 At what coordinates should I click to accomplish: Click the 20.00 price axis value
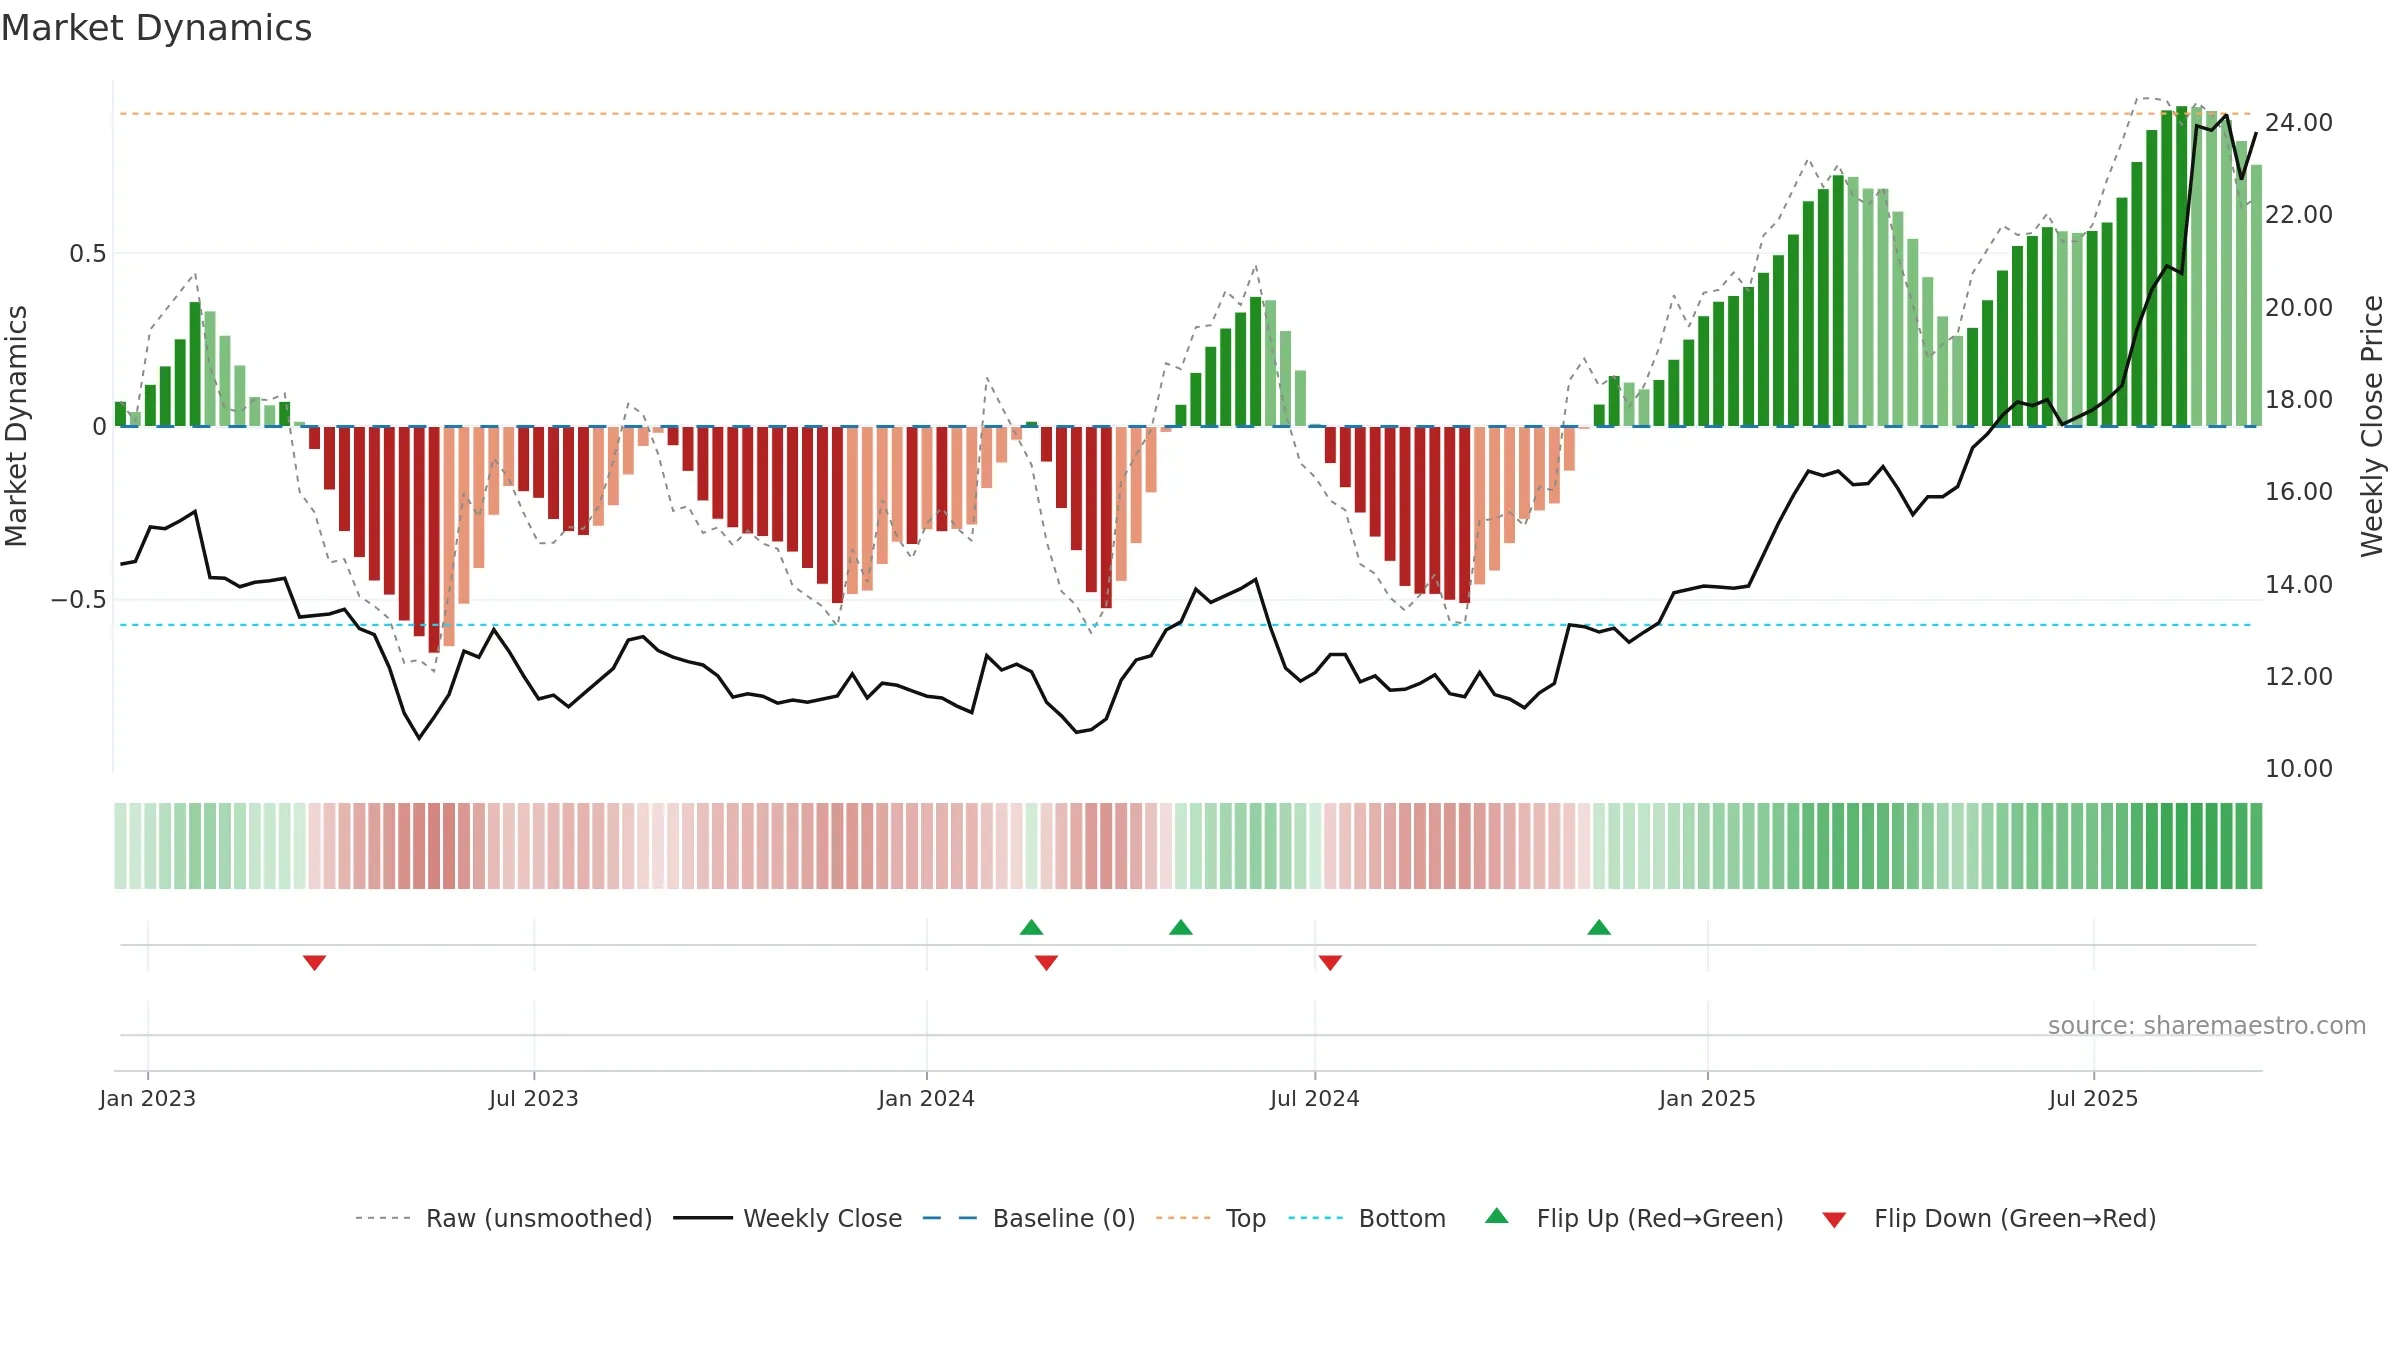tap(2299, 307)
